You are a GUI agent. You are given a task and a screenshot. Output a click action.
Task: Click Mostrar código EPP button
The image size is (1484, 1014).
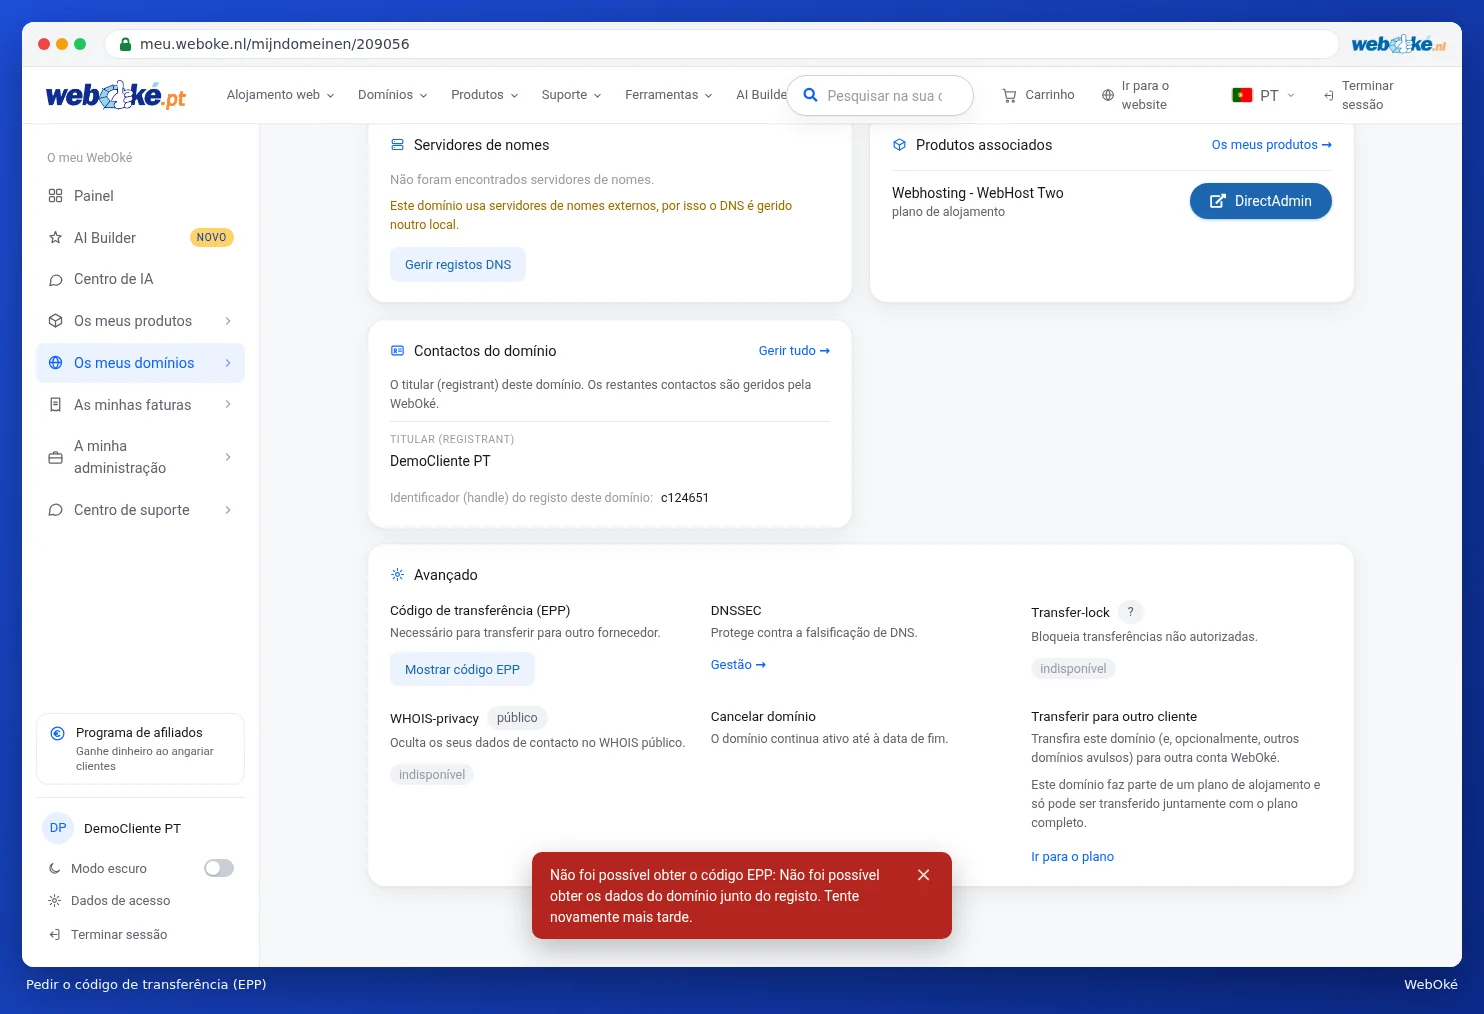tap(462, 670)
